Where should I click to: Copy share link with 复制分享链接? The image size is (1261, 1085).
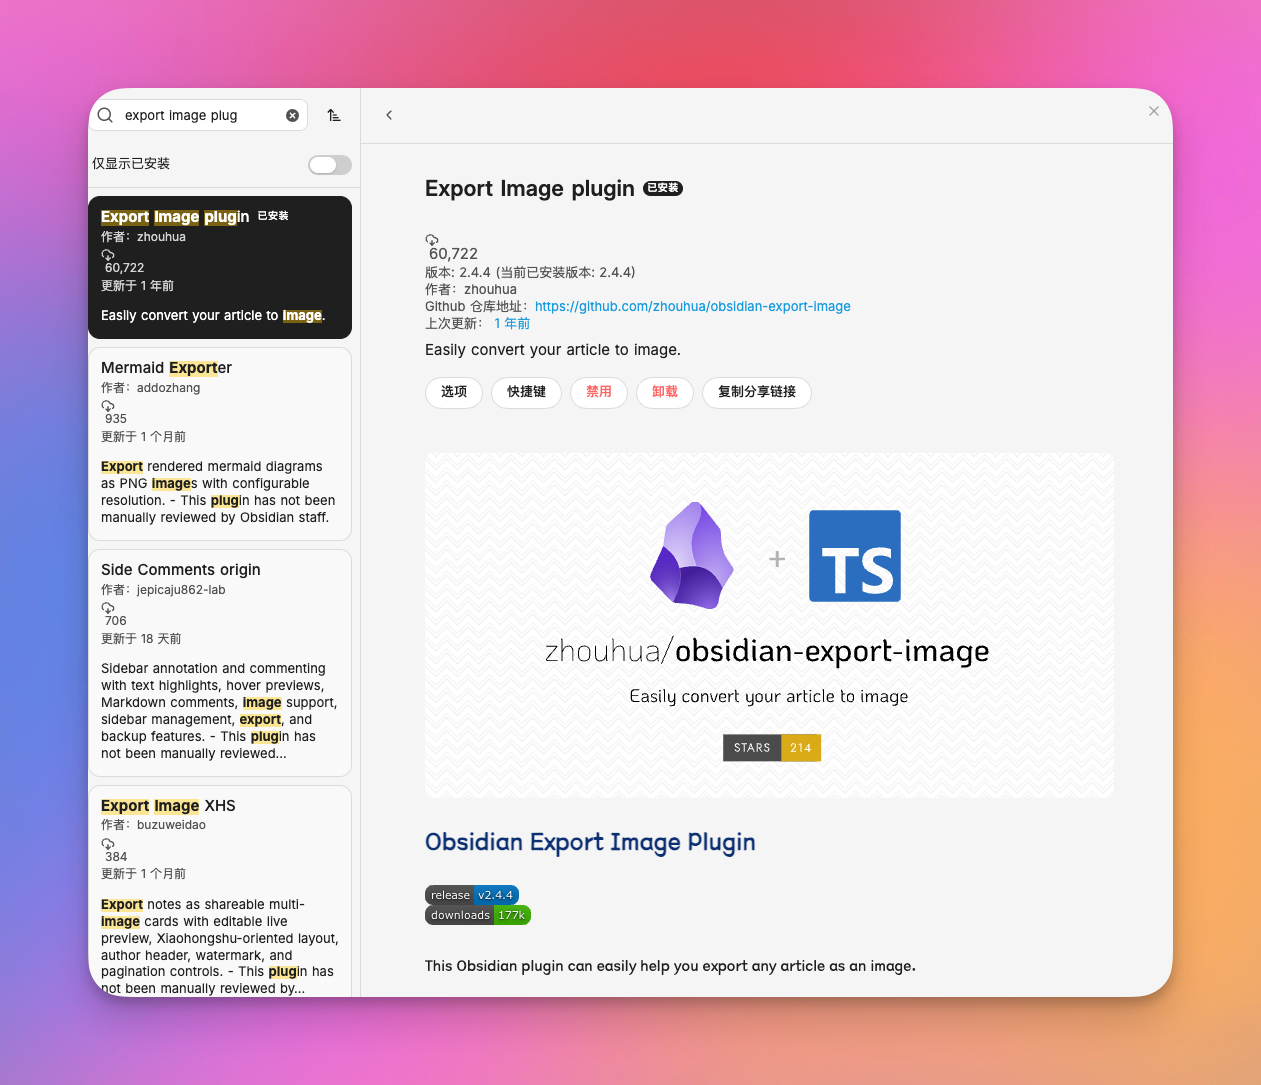tap(757, 392)
